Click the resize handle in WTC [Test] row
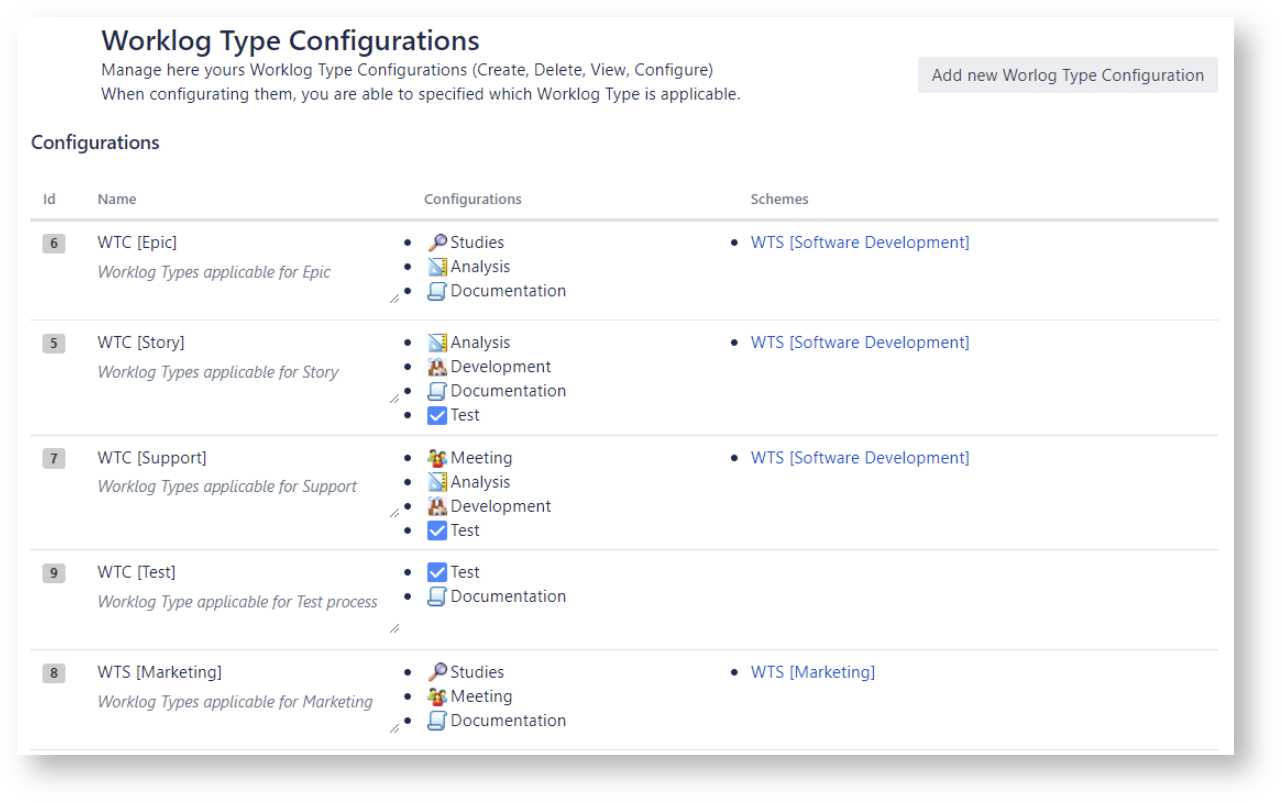1282x803 pixels. coord(394,628)
